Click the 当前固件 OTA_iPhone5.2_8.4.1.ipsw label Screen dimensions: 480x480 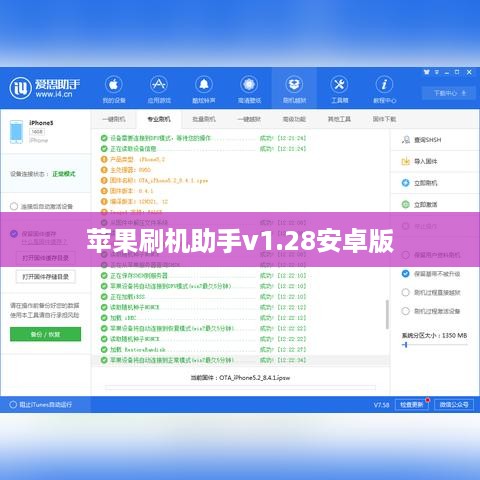pyautogui.click(x=240, y=378)
